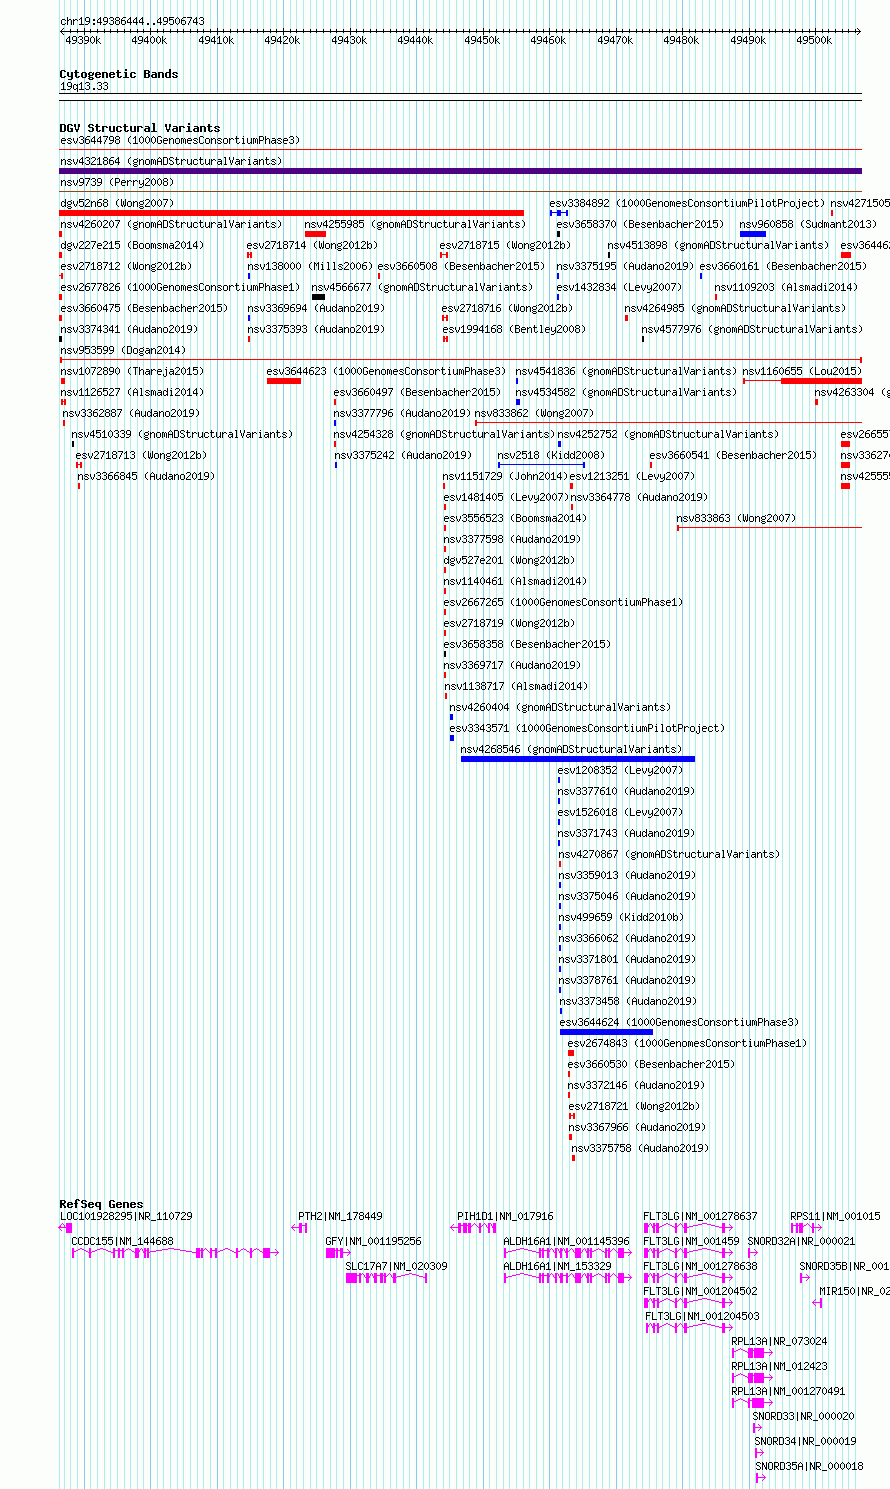
Task: Click the FLT3LG NM_001204503 gene model
Action: (688, 1328)
